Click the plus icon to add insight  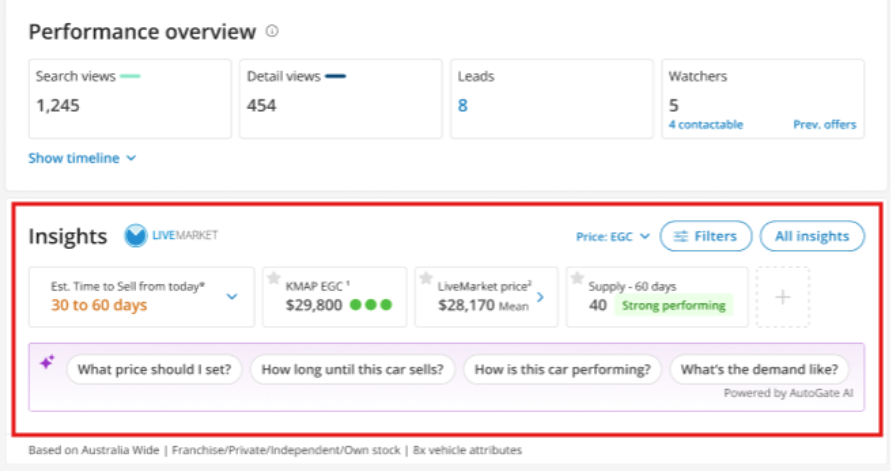782,297
